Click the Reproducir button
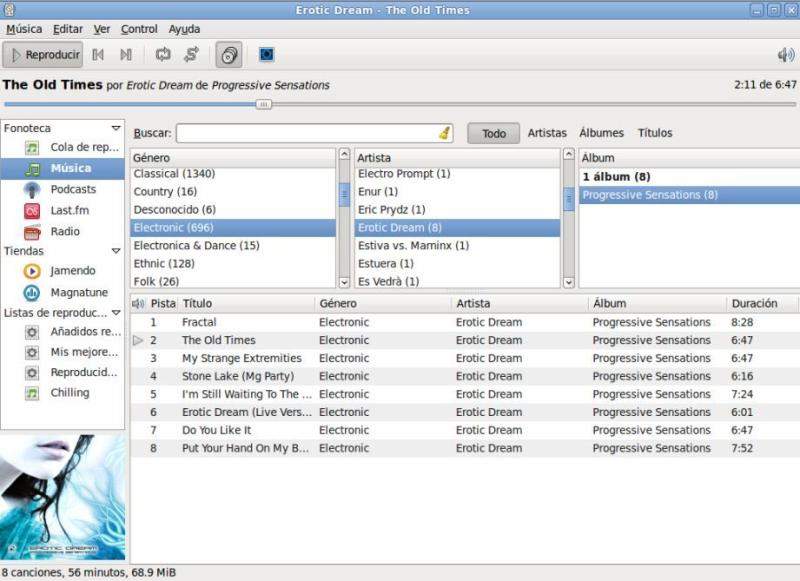 pyautogui.click(x=43, y=55)
